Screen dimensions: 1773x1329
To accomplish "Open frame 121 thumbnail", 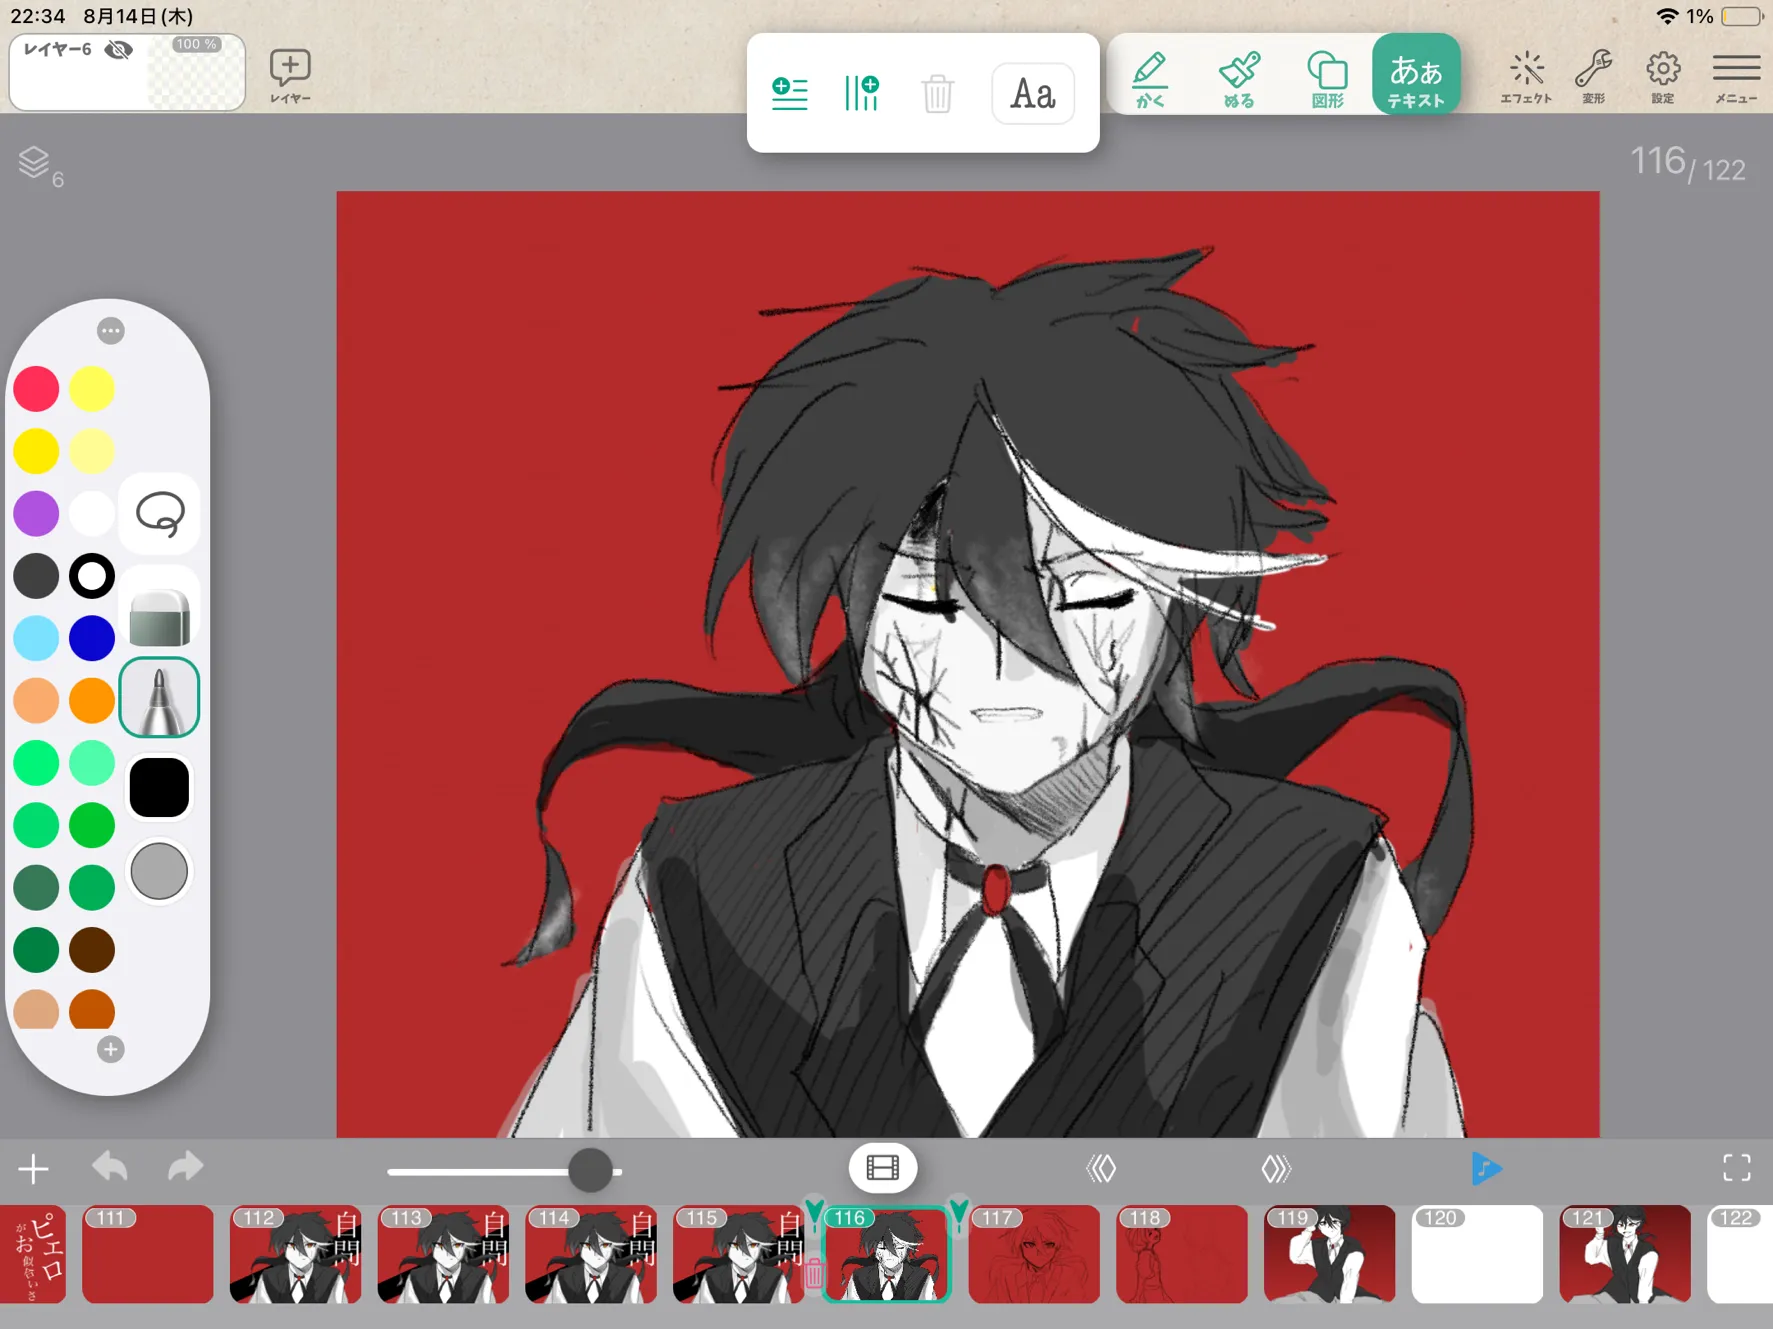I will [1625, 1254].
